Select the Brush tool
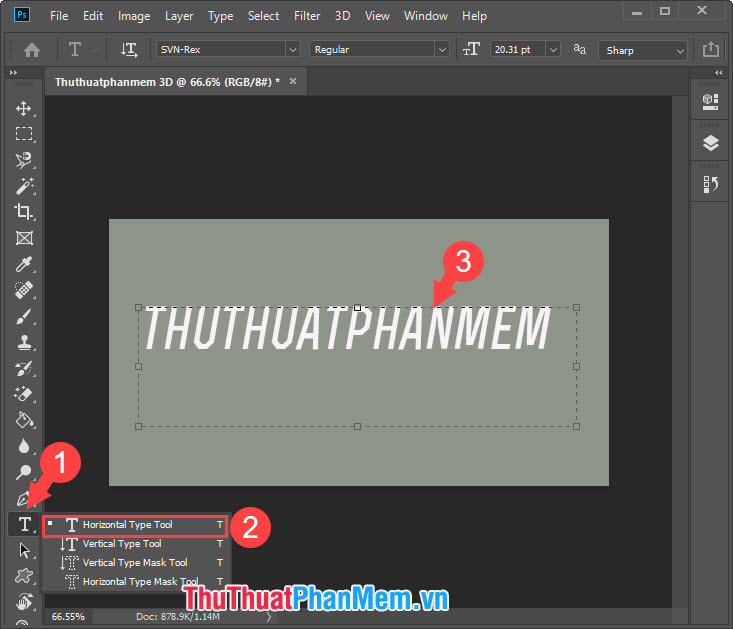The width and height of the screenshot is (733, 629). [x=24, y=316]
